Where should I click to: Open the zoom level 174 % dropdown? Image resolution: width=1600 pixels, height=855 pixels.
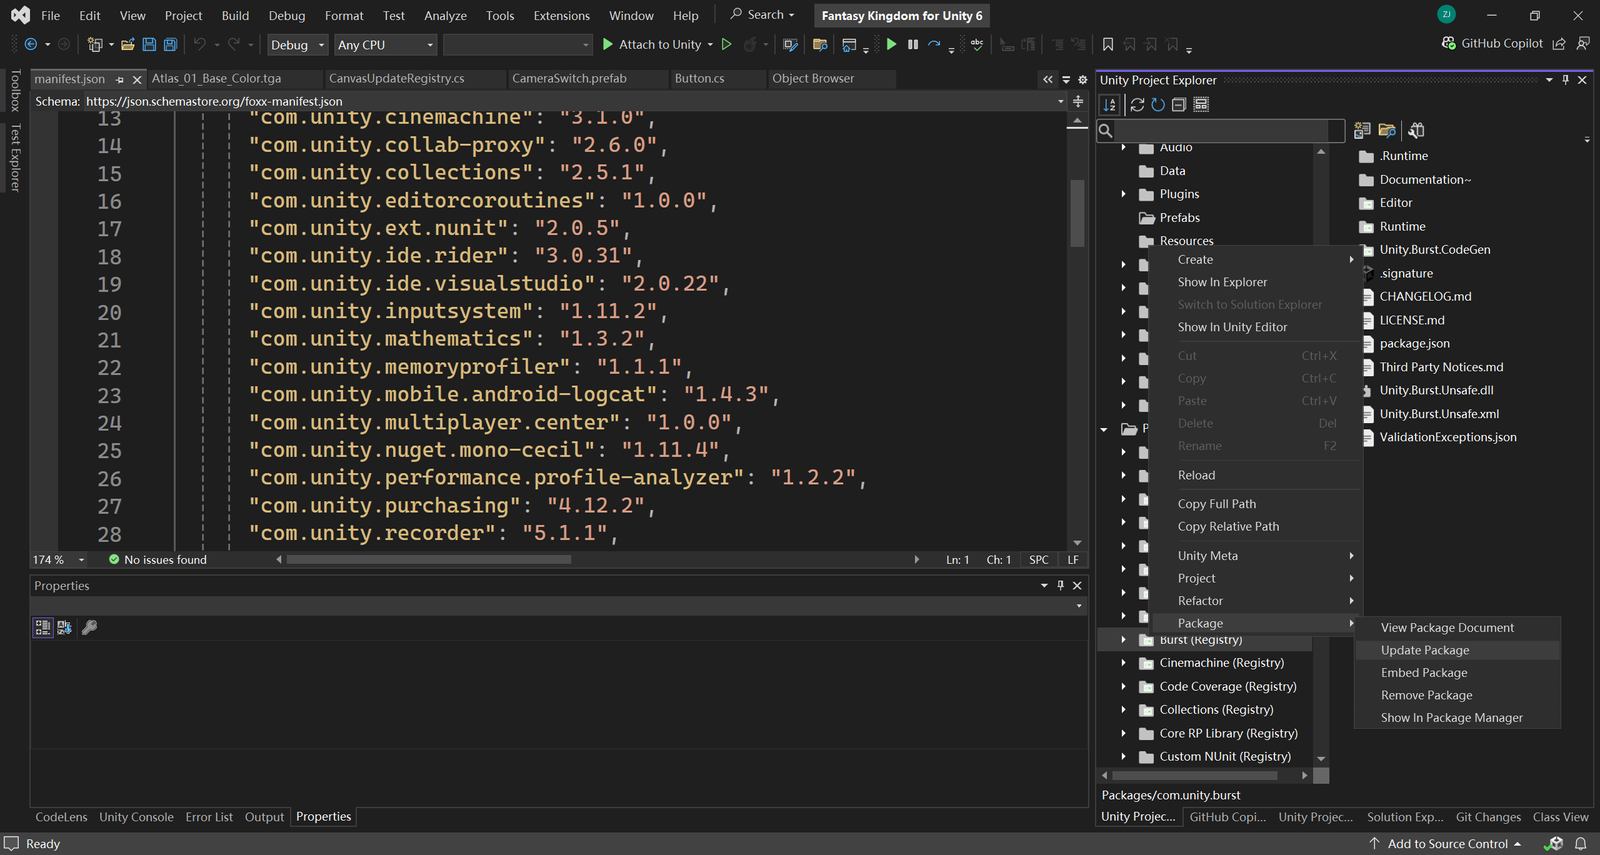tap(81, 560)
